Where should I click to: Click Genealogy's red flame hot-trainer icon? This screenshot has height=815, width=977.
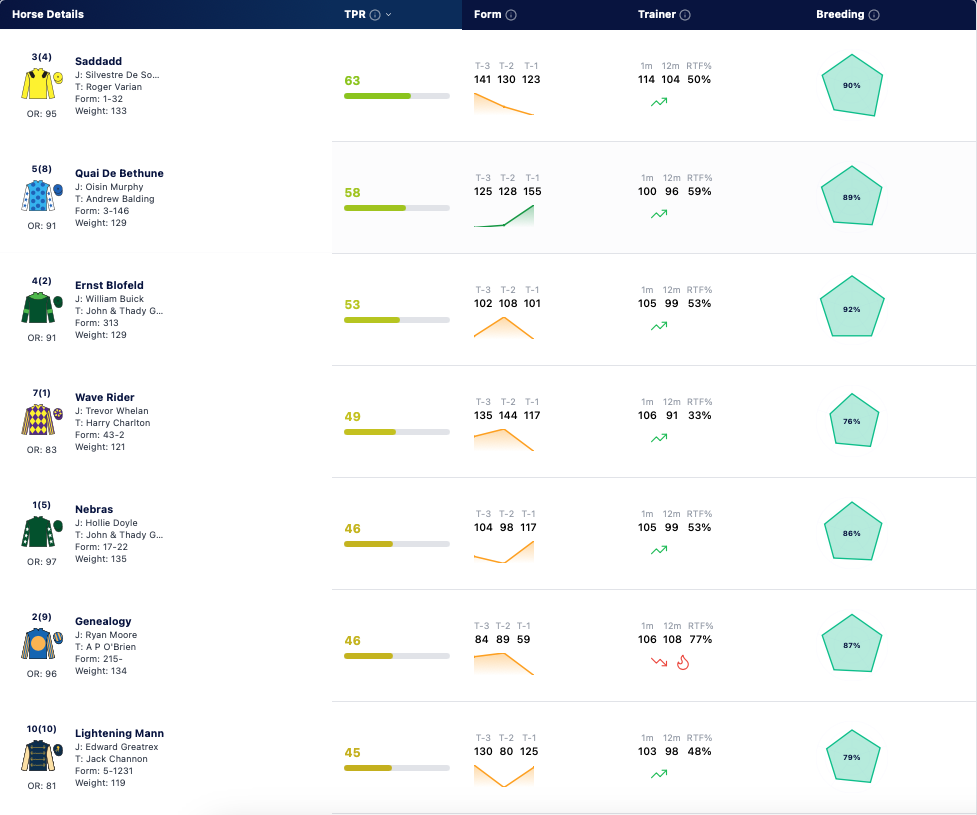point(683,662)
